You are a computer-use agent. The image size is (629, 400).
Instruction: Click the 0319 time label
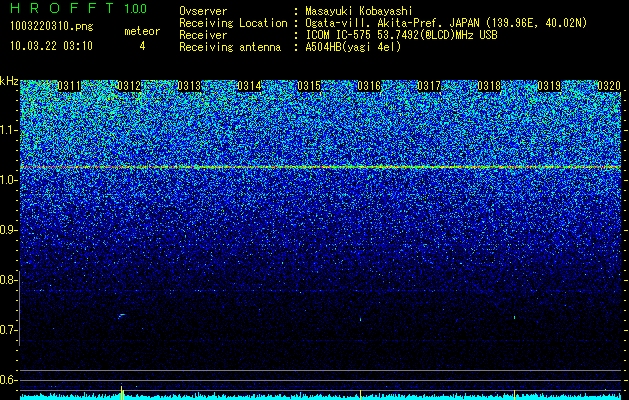coord(549,86)
